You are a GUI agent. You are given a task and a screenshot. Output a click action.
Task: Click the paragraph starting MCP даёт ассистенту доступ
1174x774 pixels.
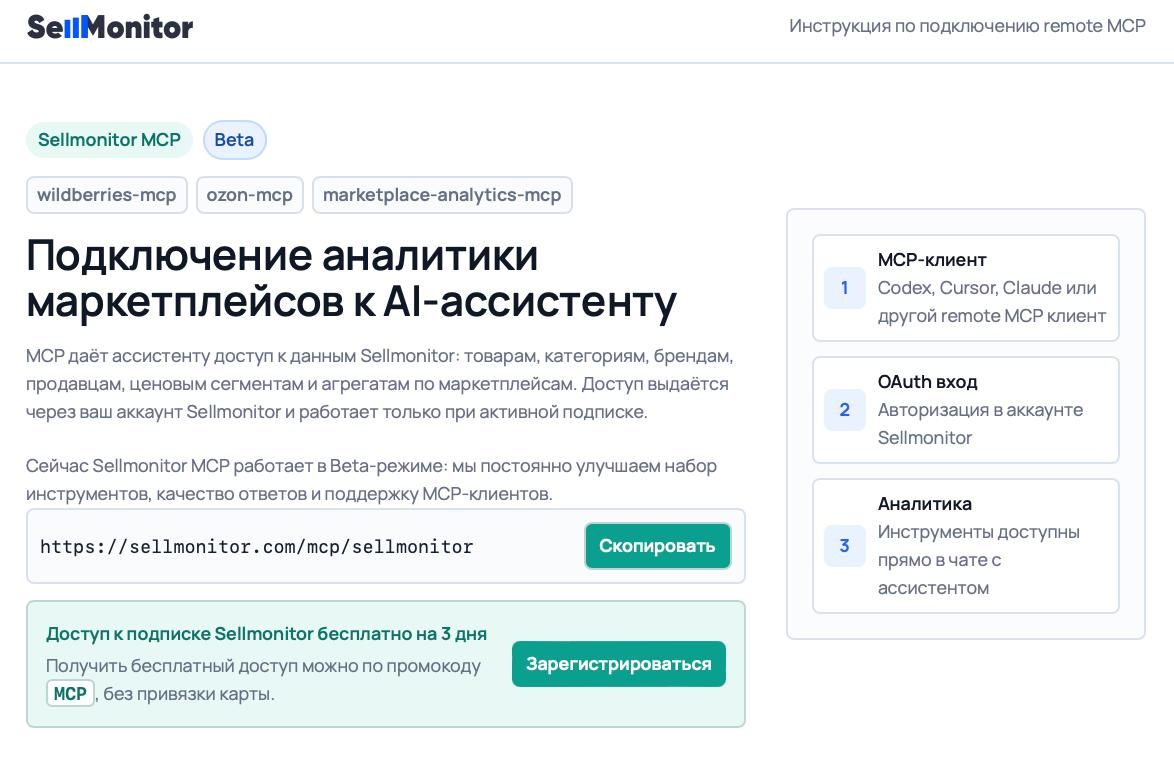(x=380, y=384)
